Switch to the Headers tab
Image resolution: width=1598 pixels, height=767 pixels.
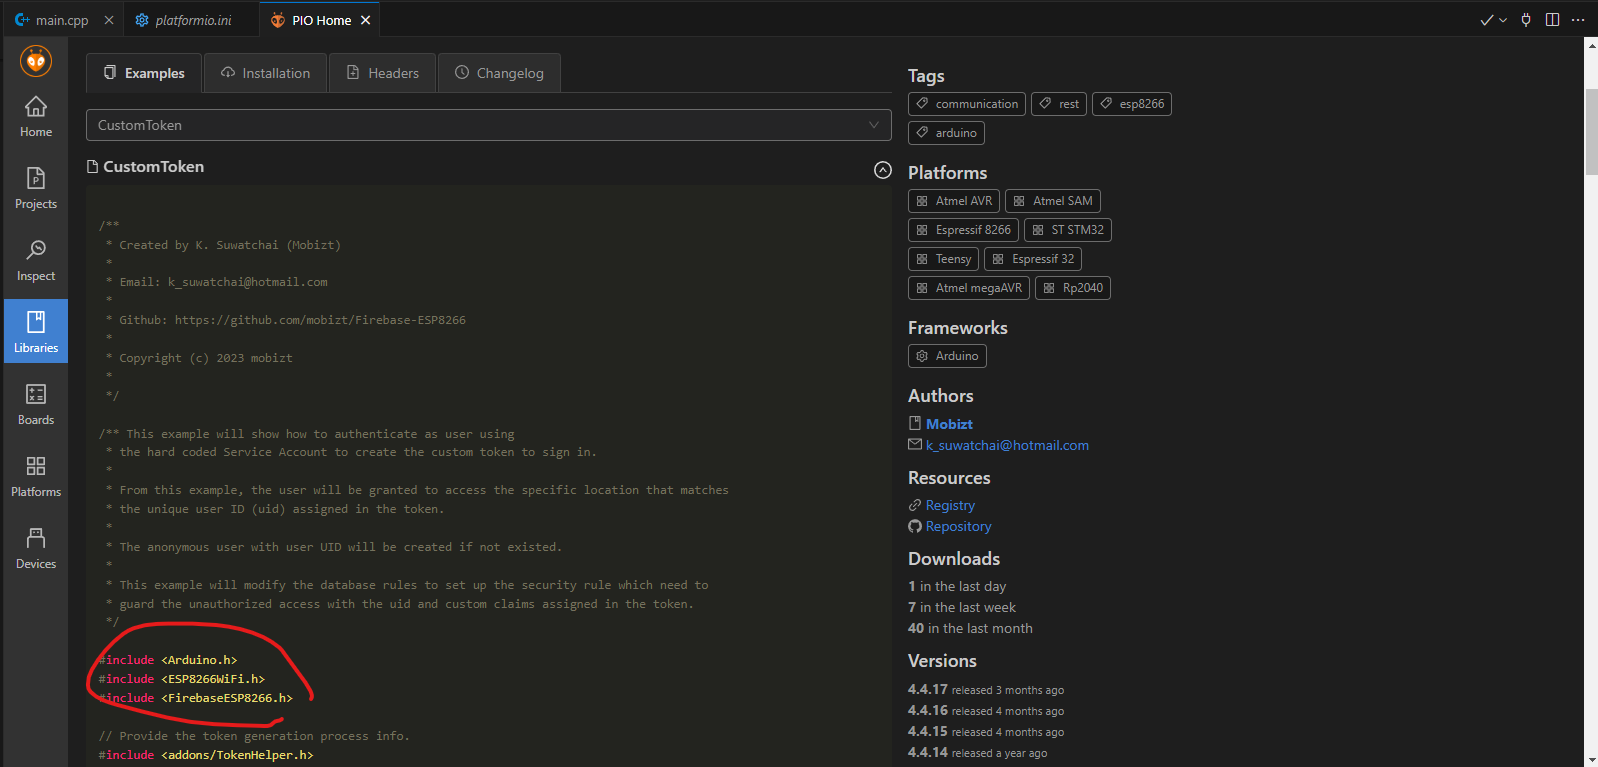point(382,73)
